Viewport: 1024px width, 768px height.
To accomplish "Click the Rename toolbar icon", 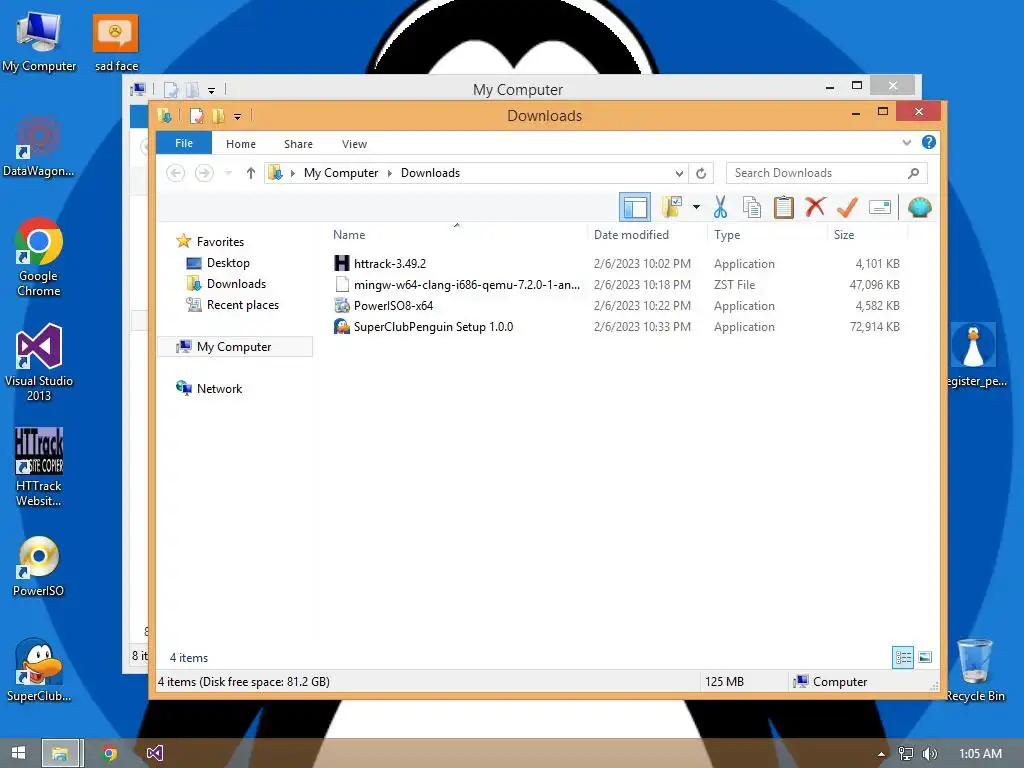I will tap(880, 208).
